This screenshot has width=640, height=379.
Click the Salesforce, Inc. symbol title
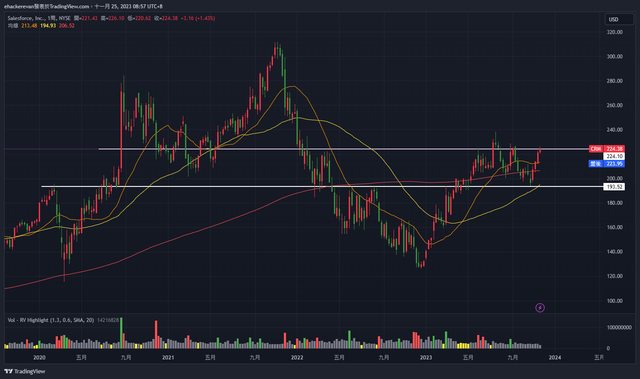click(26, 18)
